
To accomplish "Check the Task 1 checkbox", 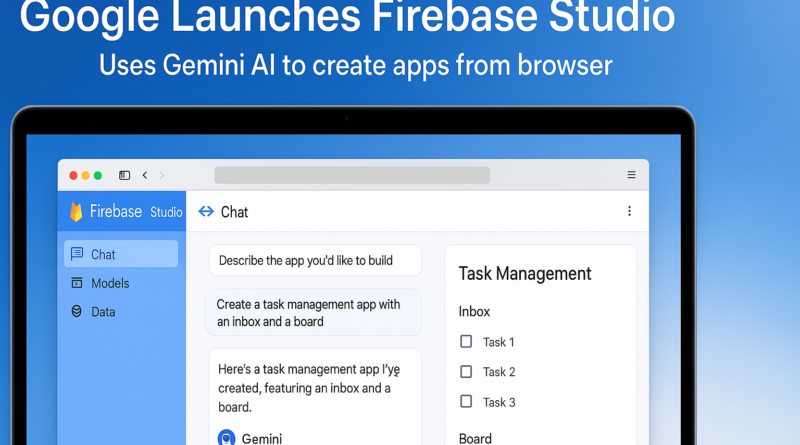I will [x=466, y=341].
